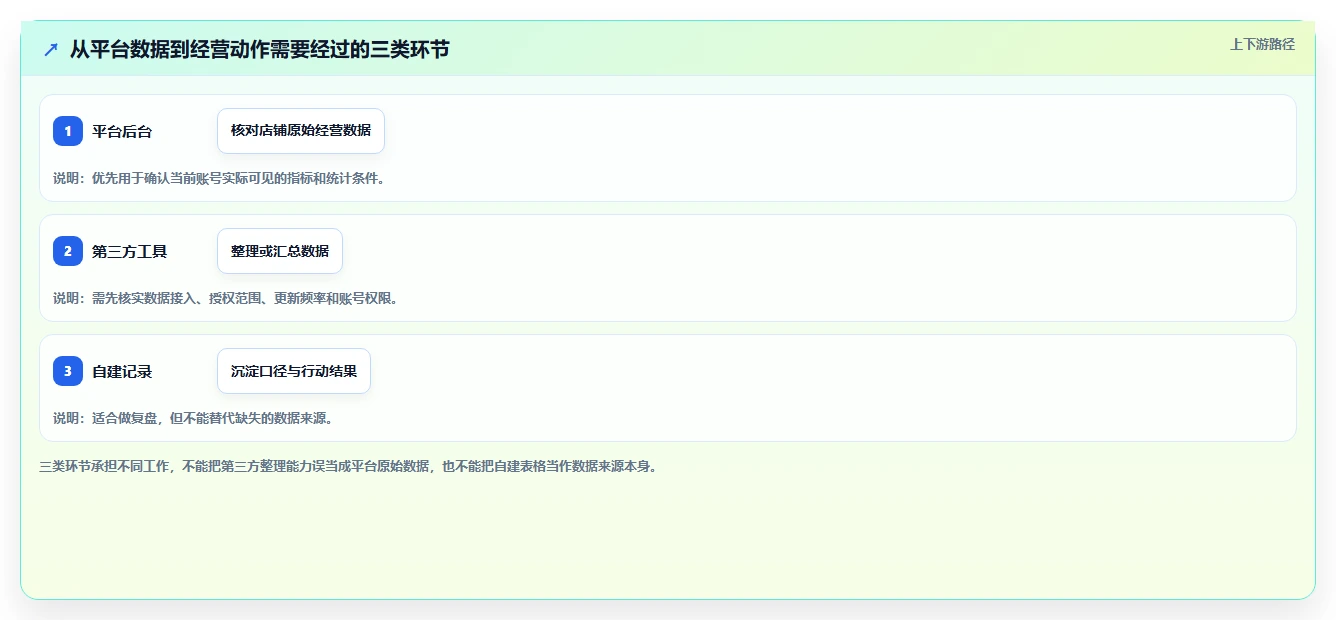Click the 核对店铺原始经营数据 pill
This screenshot has width=1336, height=620.
click(x=301, y=131)
